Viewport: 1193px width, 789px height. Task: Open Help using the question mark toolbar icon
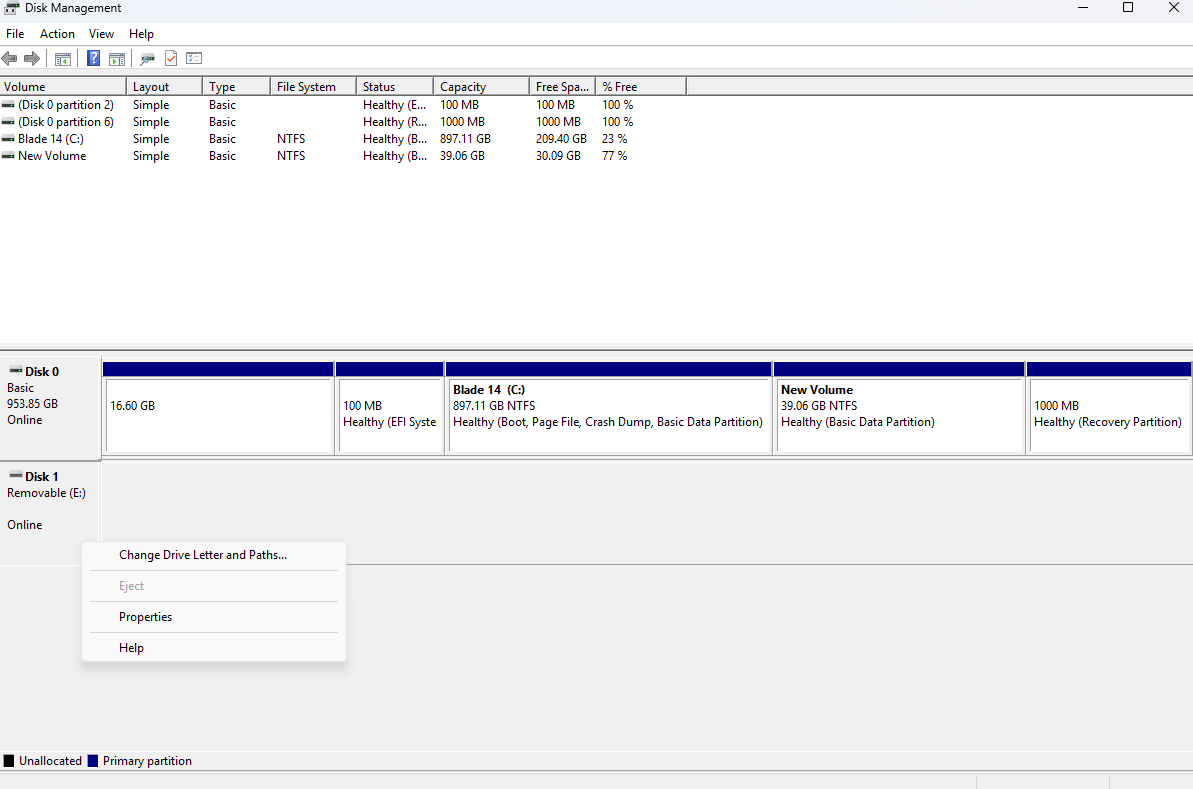tap(92, 57)
